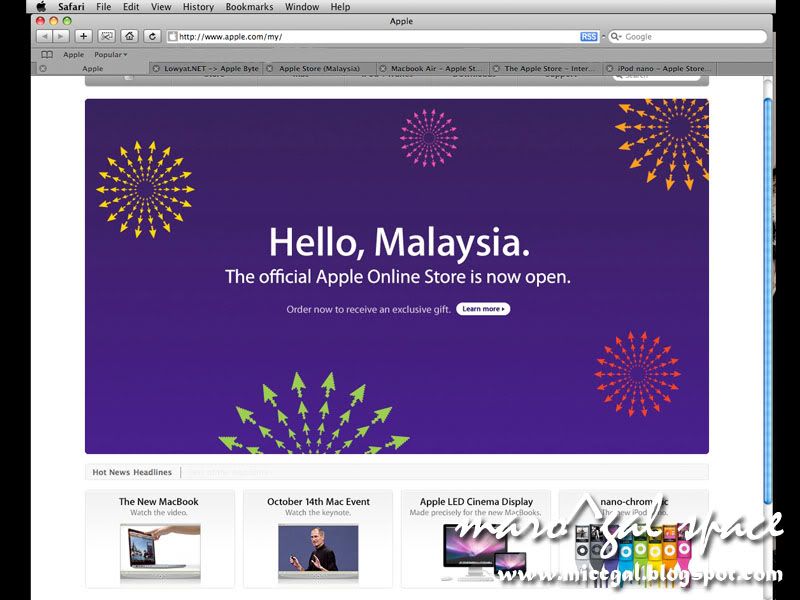The height and width of the screenshot is (600, 800).
Task: Select the first Apple tab
Action: click(x=93, y=68)
